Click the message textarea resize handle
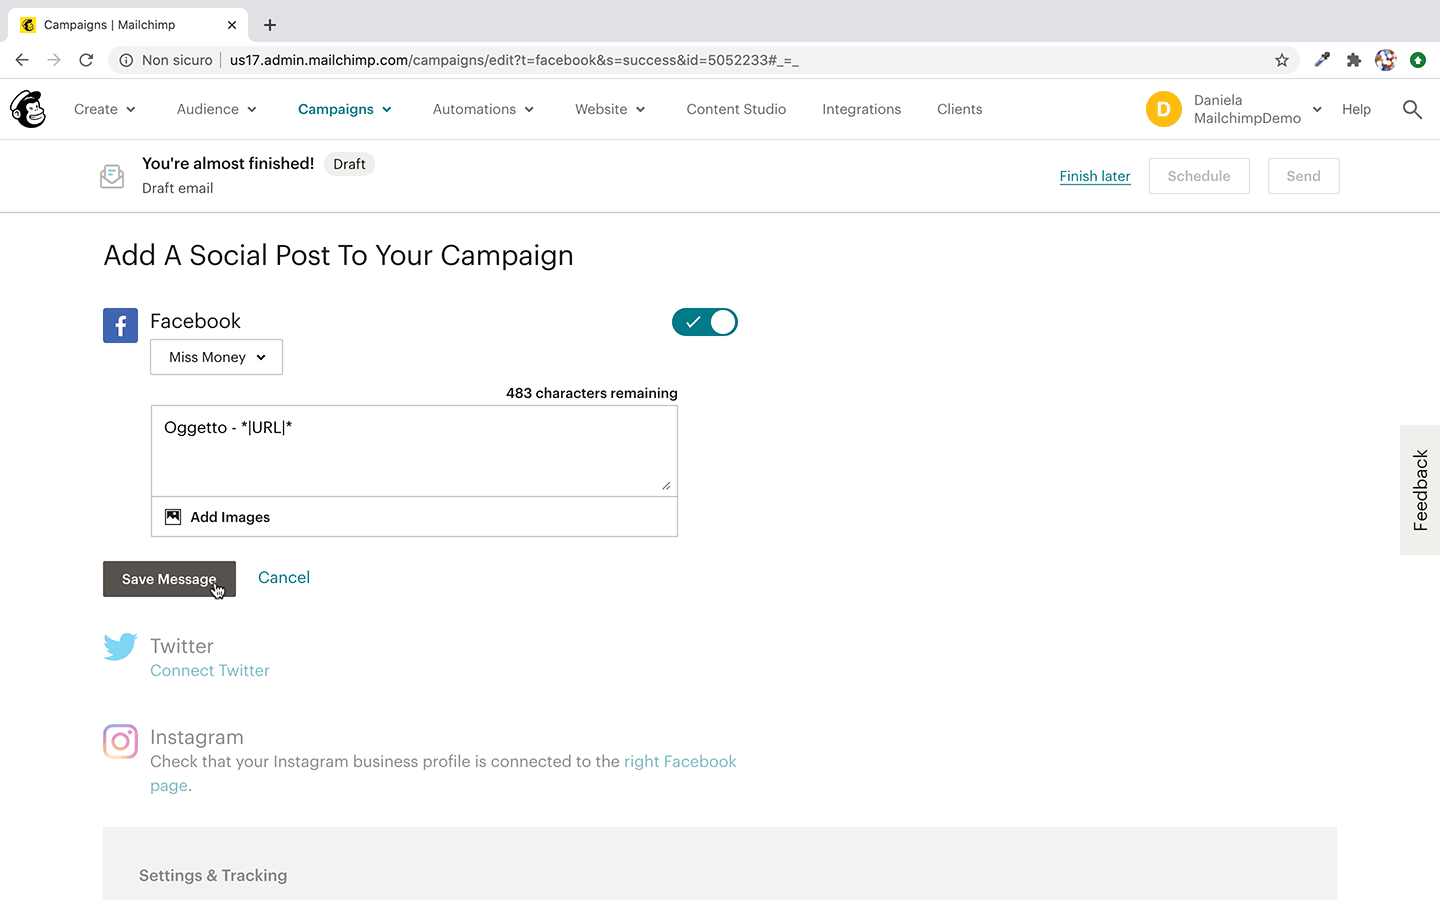 (x=666, y=485)
